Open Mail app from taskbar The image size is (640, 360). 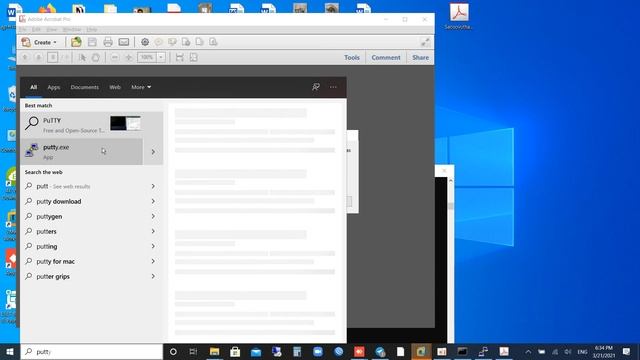(256, 351)
